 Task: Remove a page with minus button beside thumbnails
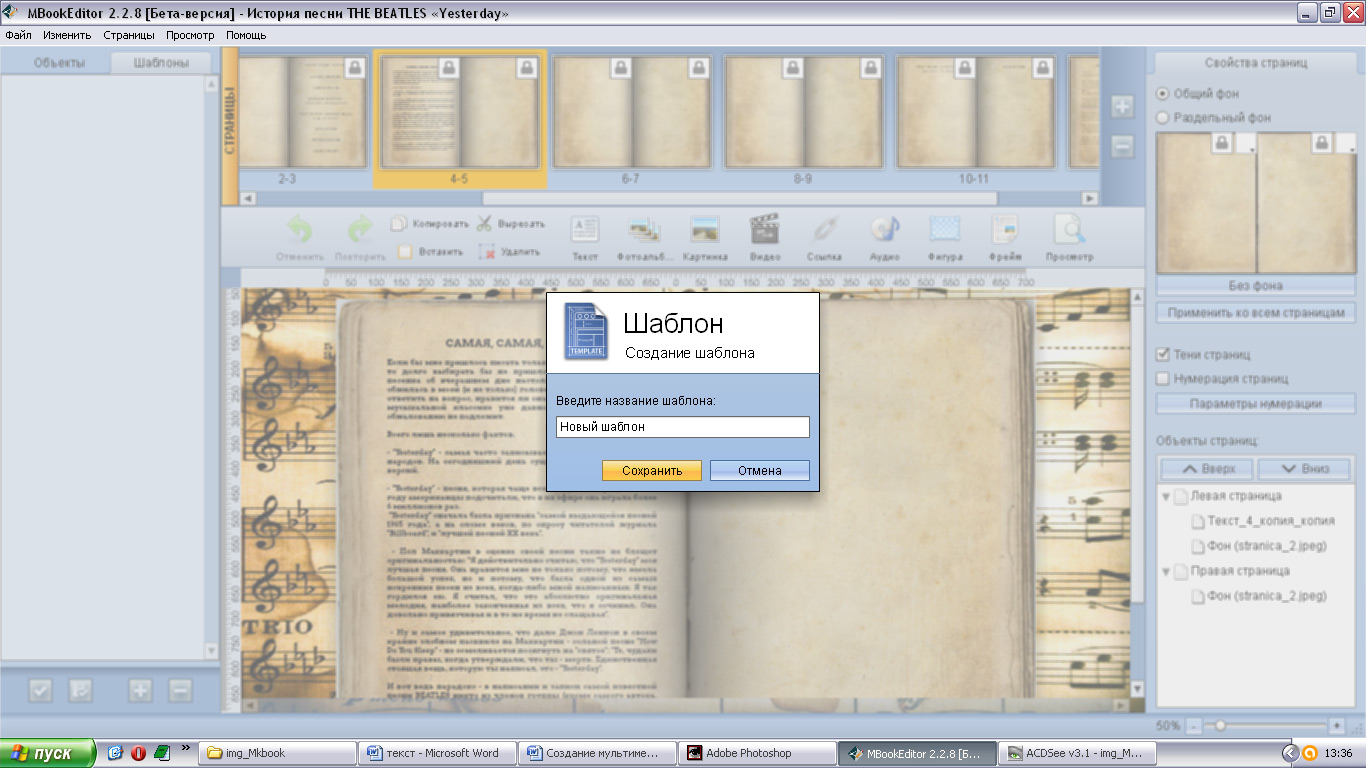(x=1122, y=146)
